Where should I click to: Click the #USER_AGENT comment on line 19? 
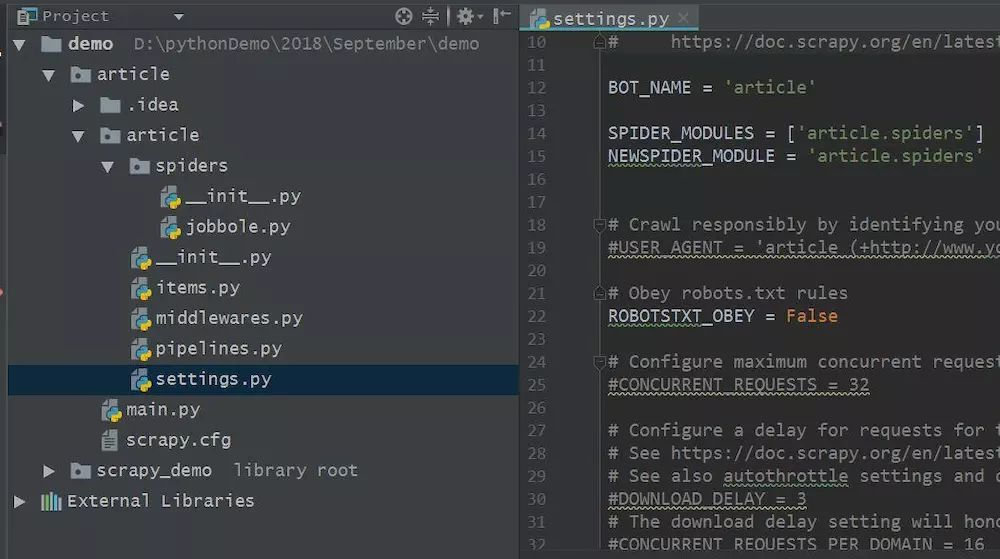pyautogui.click(x=804, y=247)
